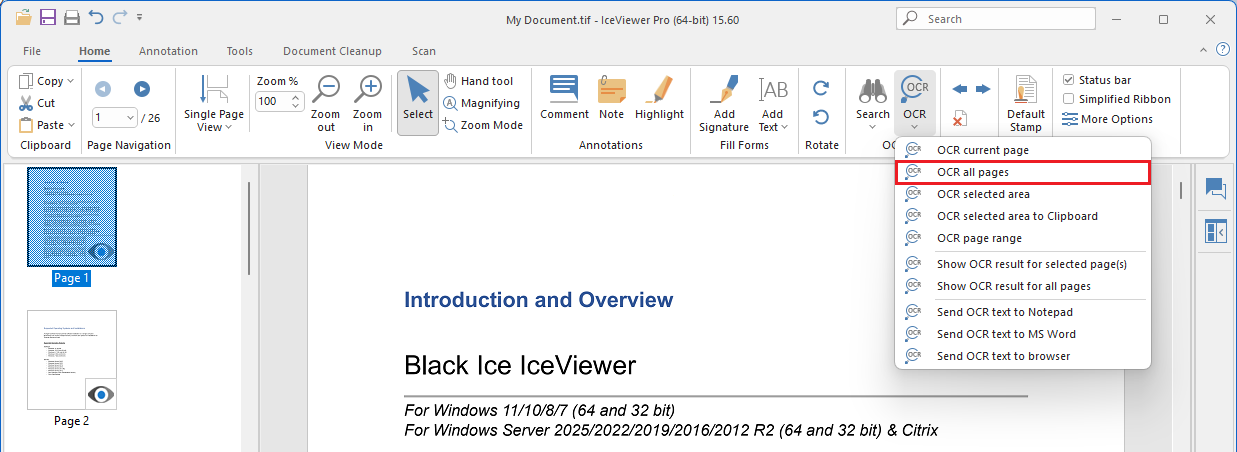The width and height of the screenshot is (1237, 452).
Task: Click the delete page red X icon
Action: tap(959, 119)
